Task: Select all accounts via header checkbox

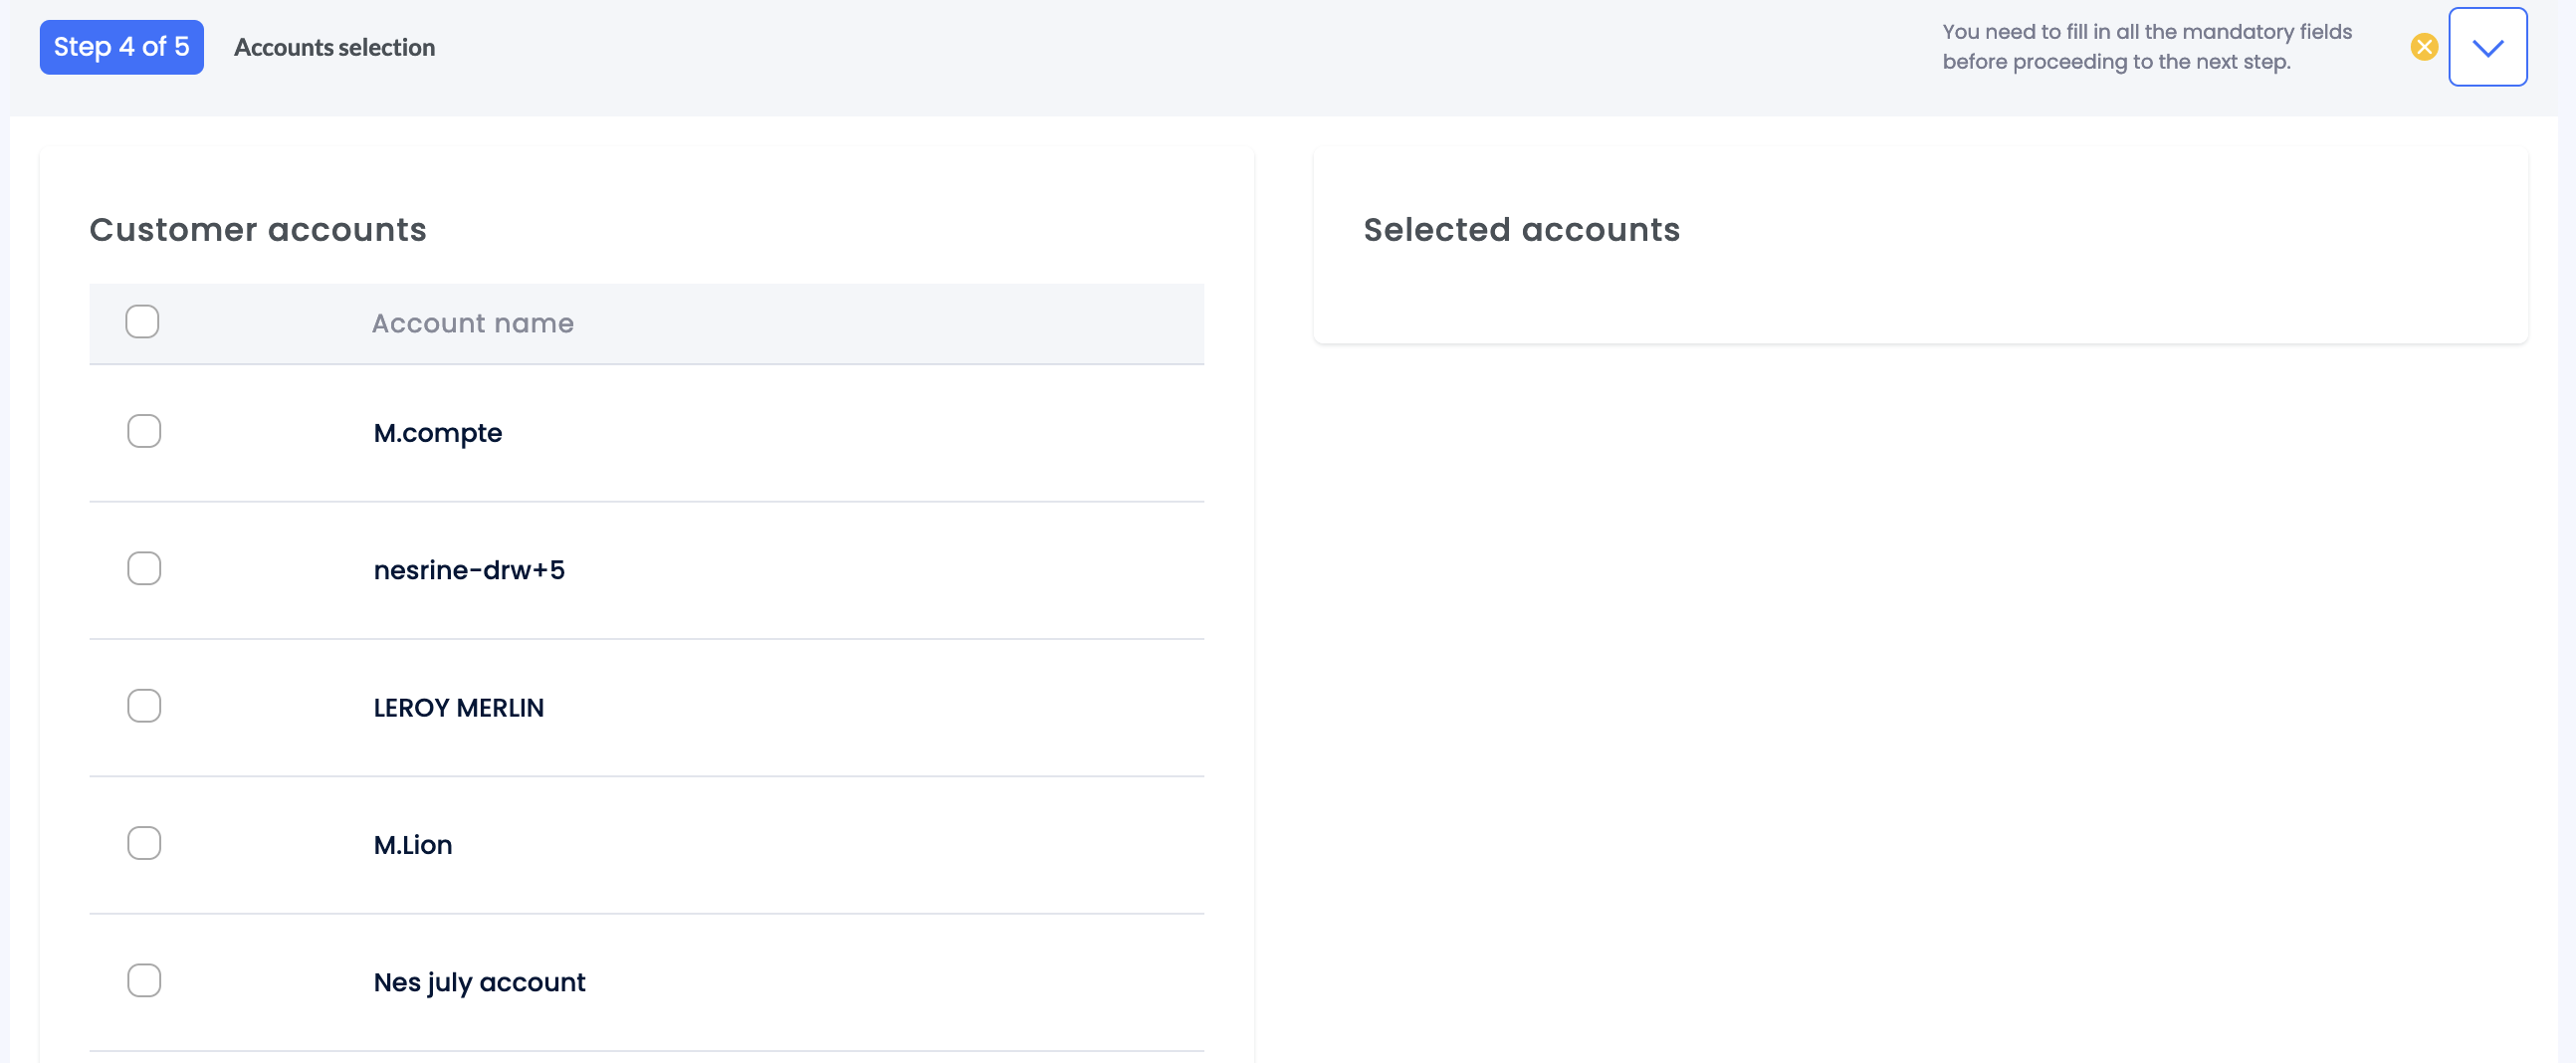Action: [x=143, y=321]
